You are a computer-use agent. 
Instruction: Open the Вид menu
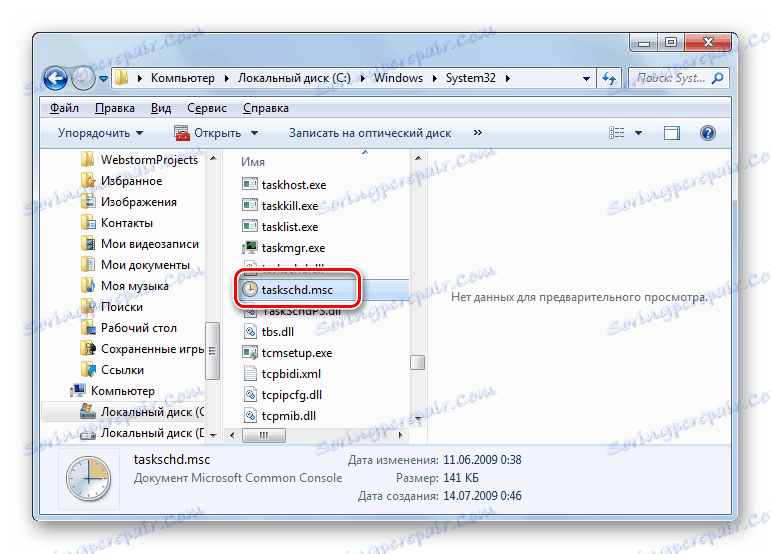coord(161,108)
